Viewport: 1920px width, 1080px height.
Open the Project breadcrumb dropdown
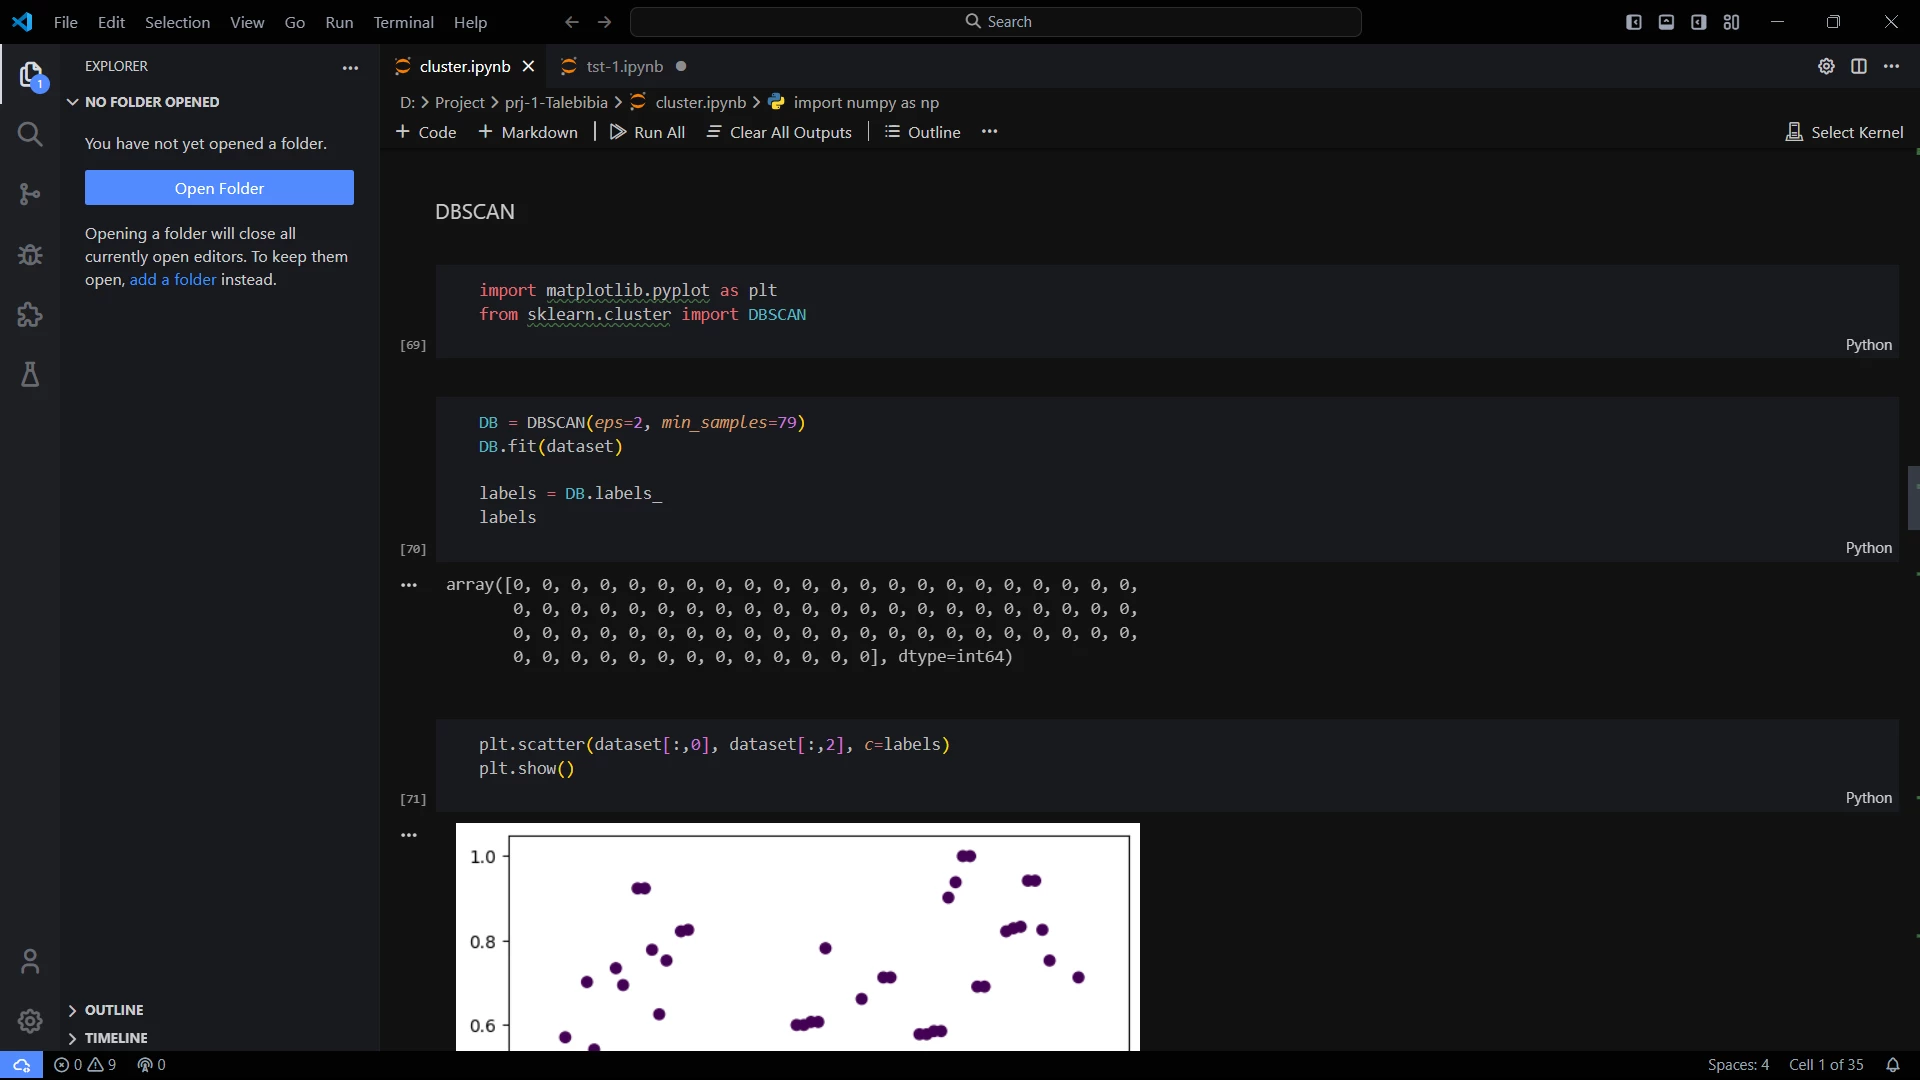460,102
